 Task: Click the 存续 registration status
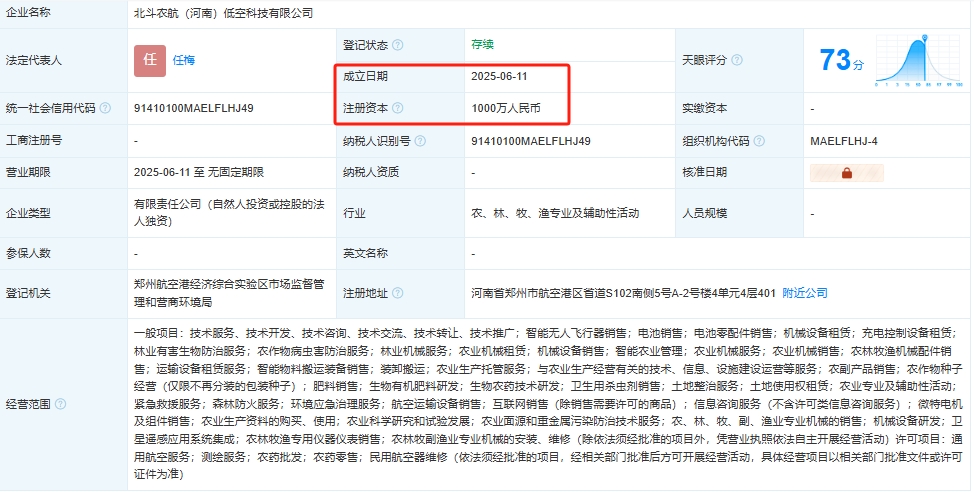(483, 44)
